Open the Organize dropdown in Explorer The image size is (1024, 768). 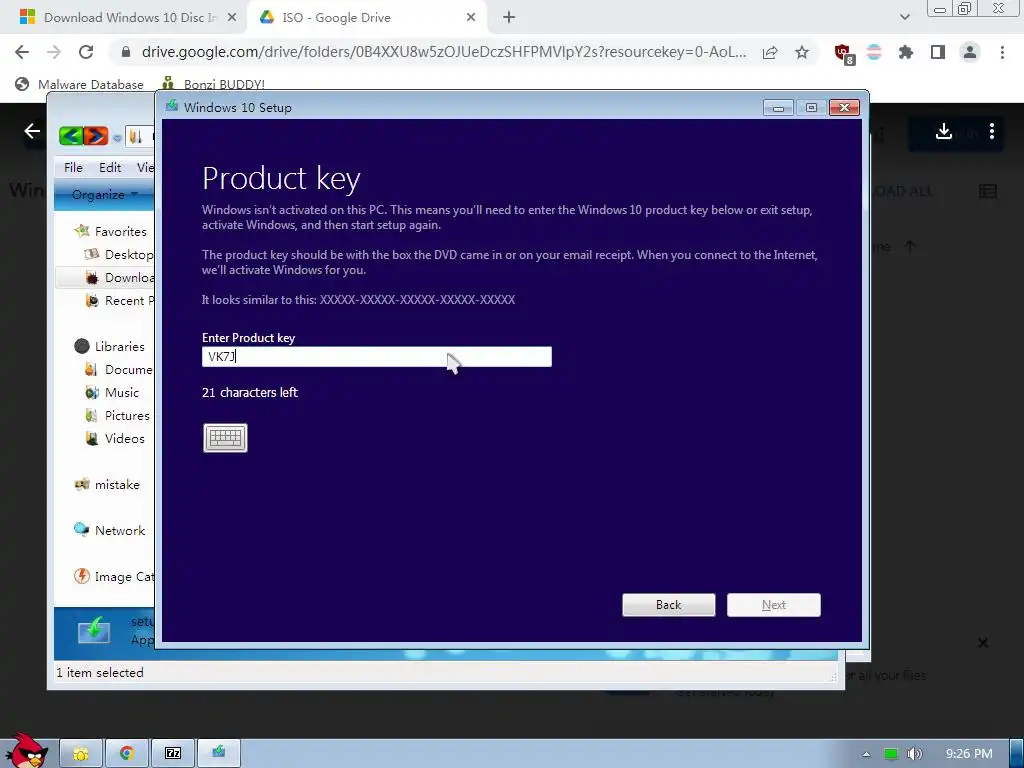[x=104, y=195]
